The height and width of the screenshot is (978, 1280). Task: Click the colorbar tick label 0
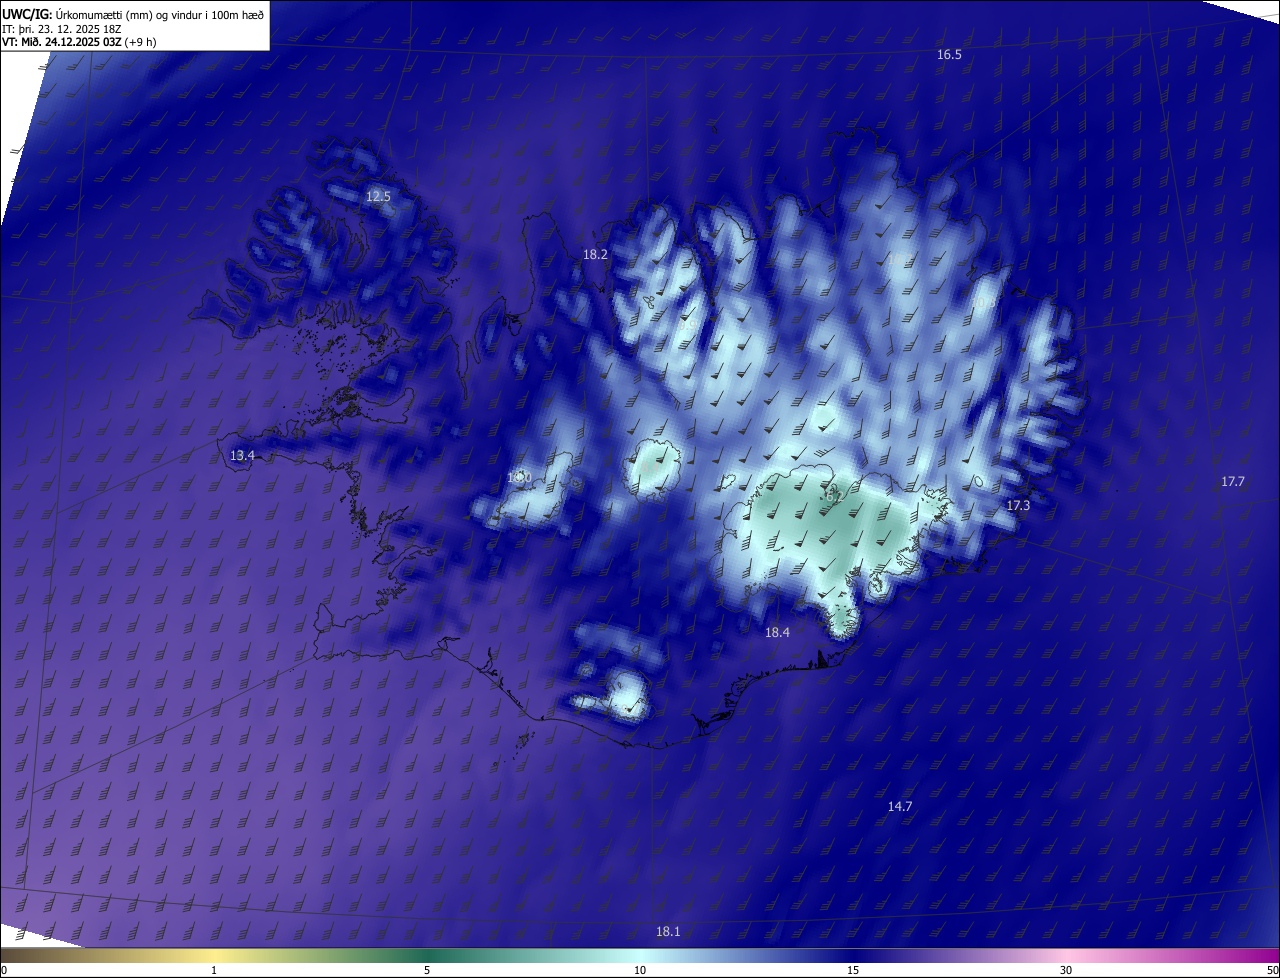click(4, 970)
